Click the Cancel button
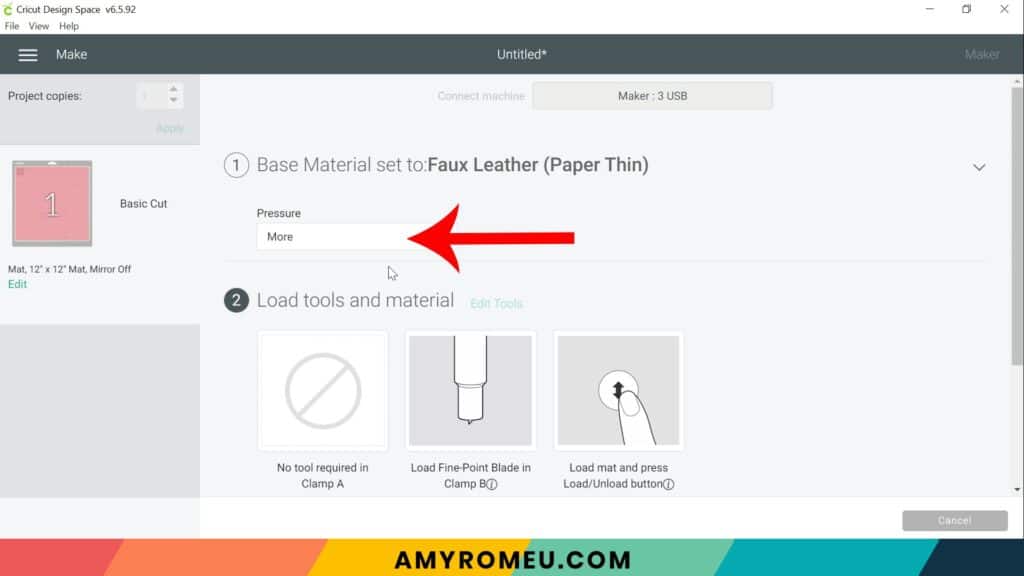 (x=954, y=520)
